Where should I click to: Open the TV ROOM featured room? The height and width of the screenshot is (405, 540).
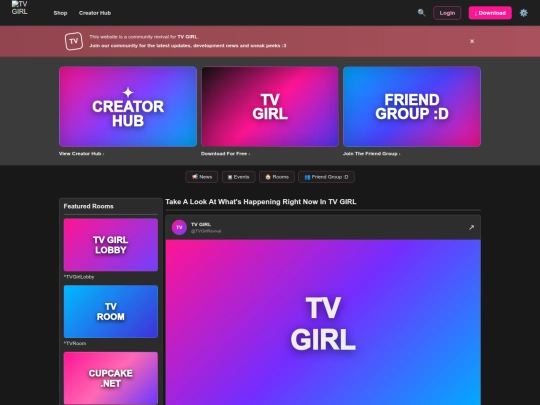pyautogui.click(x=111, y=312)
